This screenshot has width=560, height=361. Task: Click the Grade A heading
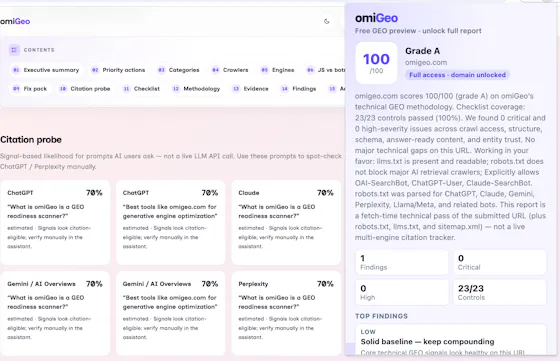click(422, 51)
